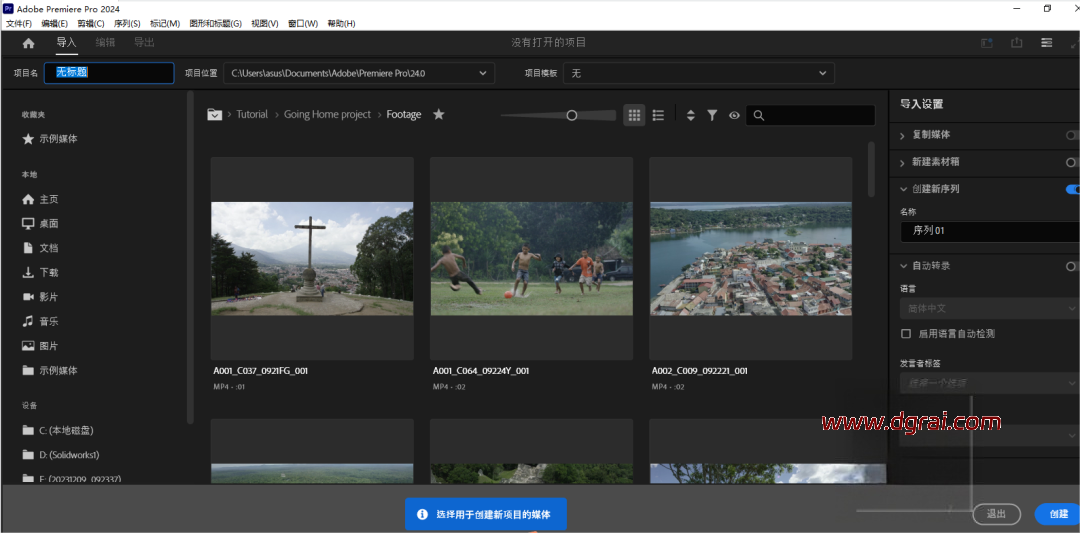1080x533 pixels.
Task: Click the sort order arrows icon
Action: tap(690, 115)
